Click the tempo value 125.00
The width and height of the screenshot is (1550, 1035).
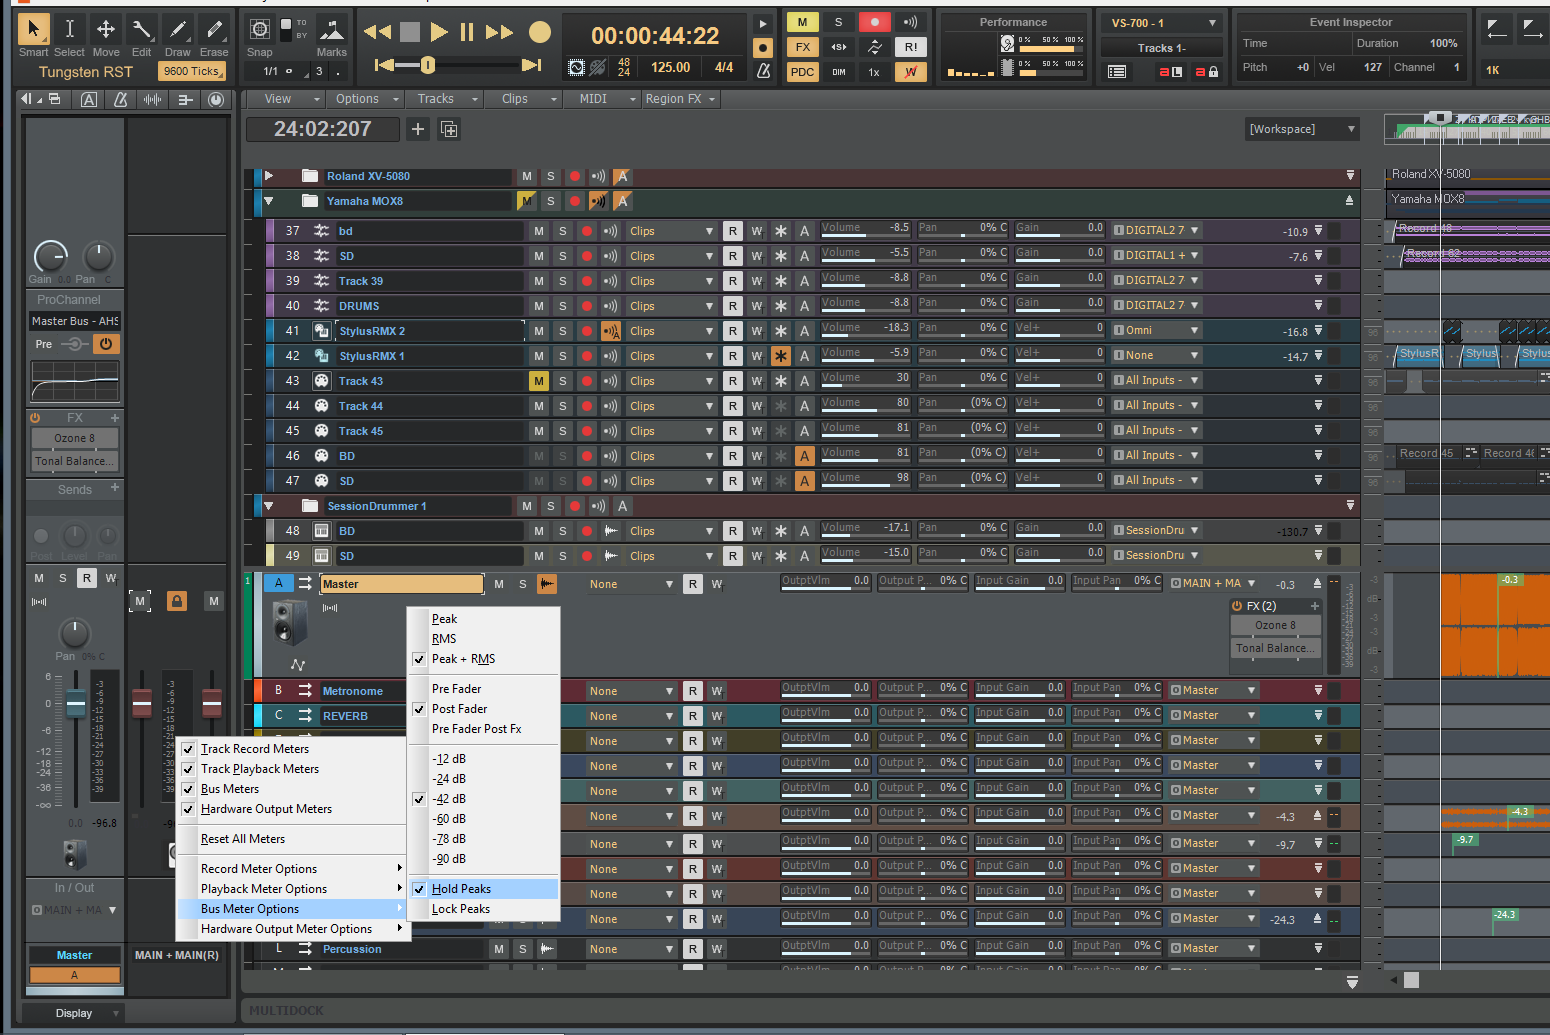pyautogui.click(x=671, y=67)
